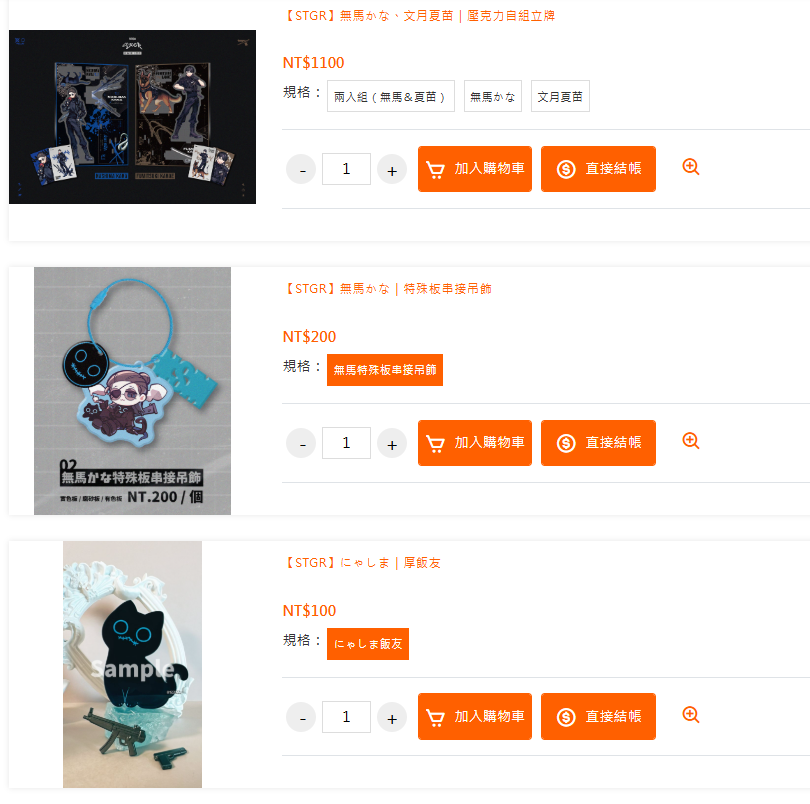Increase quantity of NT$200 keychain
Image resolution: width=810 pixels, height=804 pixels.
click(x=392, y=443)
